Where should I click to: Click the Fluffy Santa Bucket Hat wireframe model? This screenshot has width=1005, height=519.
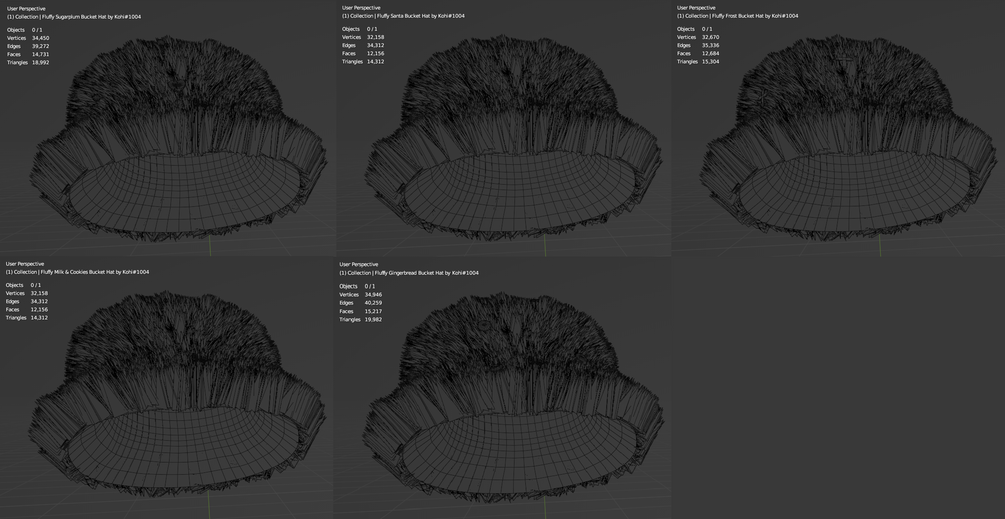513,138
